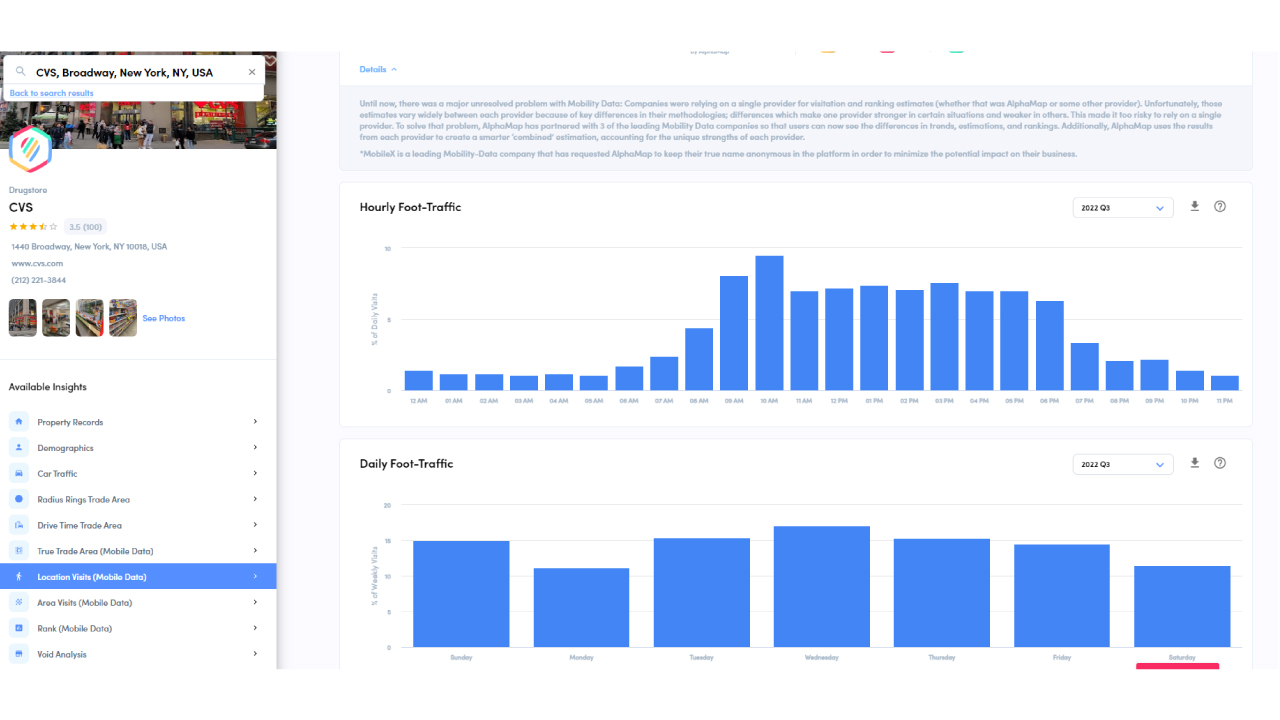Screen dimensions: 1280x720
Task: Expand Car Traffic with its chevron
Action: [x=255, y=473]
